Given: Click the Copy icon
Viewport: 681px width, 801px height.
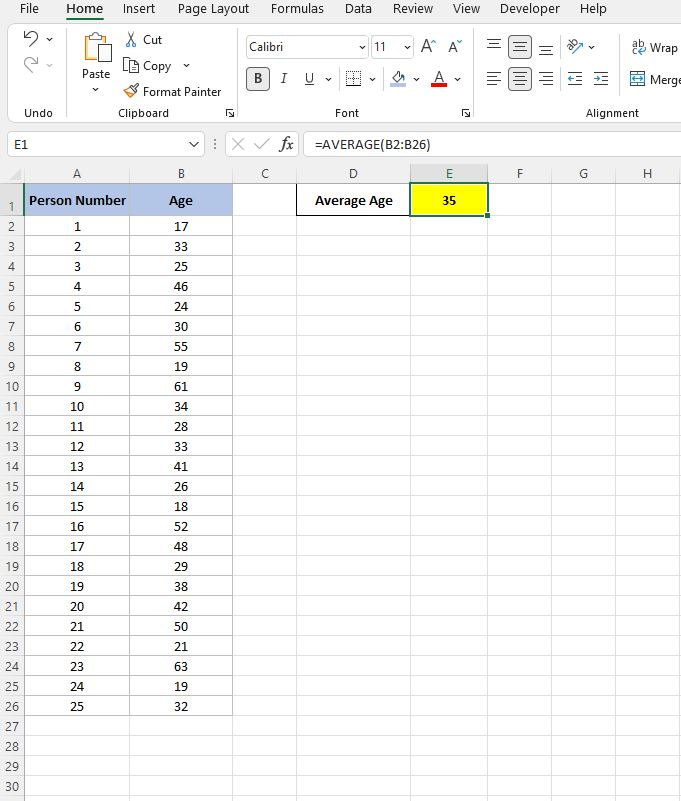Looking at the screenshot, I should click(131, 65).
